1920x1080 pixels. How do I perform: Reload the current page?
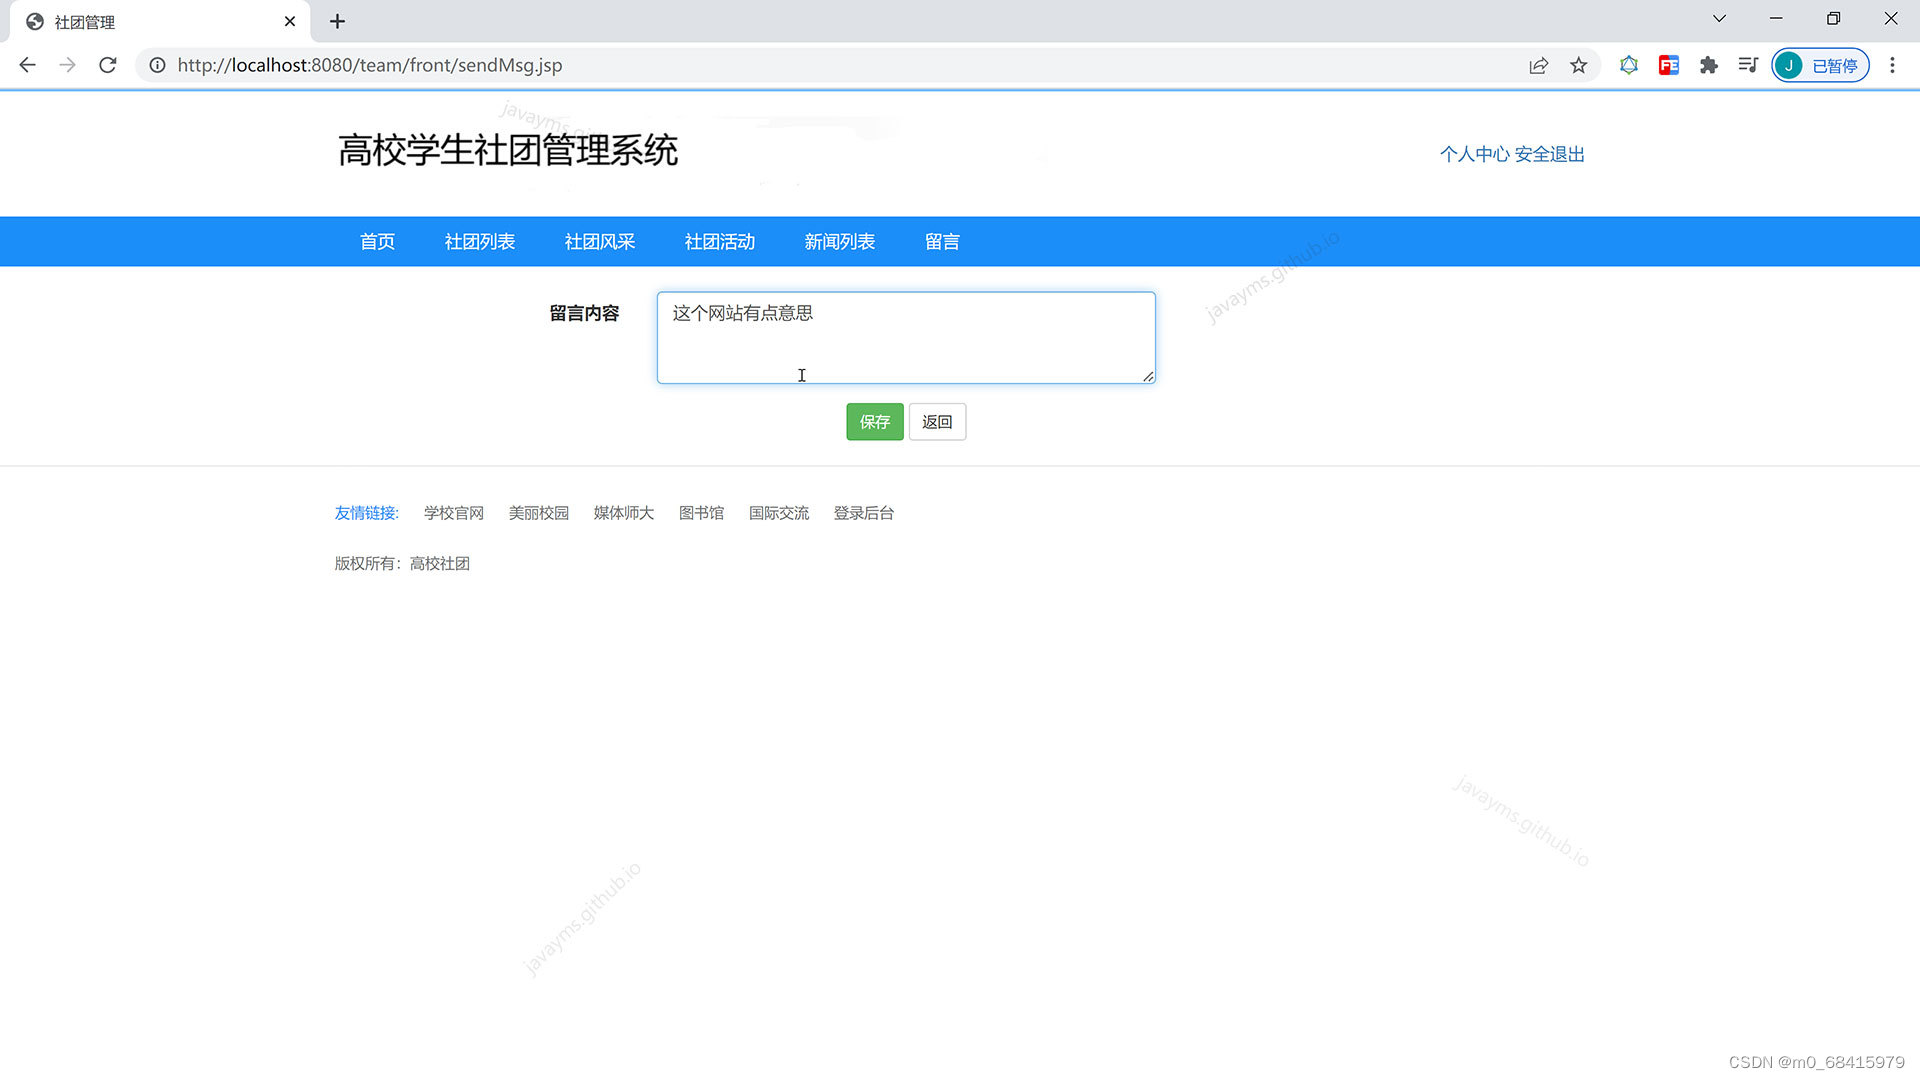pyautogui.click(x=108, y=65)
